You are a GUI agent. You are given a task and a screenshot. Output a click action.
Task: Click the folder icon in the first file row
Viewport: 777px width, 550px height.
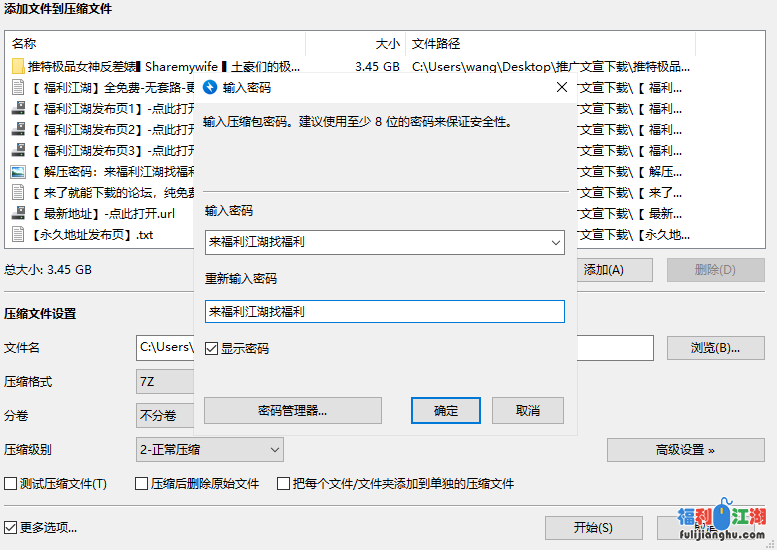(18, 67)
